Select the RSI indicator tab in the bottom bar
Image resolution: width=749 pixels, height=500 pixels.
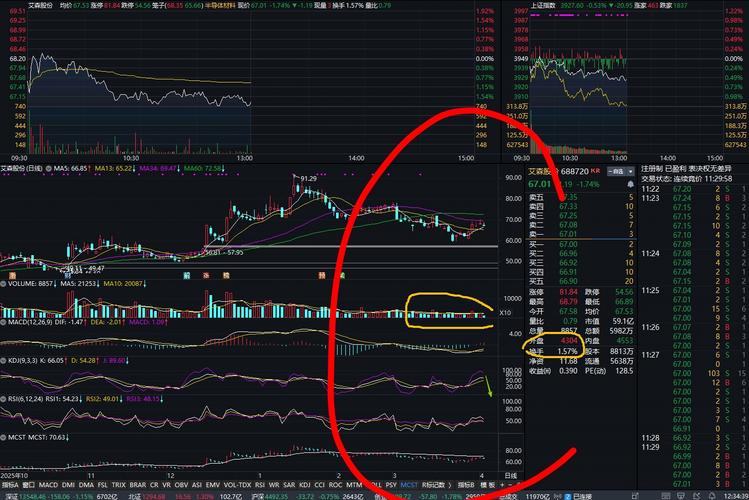[260, 485]
